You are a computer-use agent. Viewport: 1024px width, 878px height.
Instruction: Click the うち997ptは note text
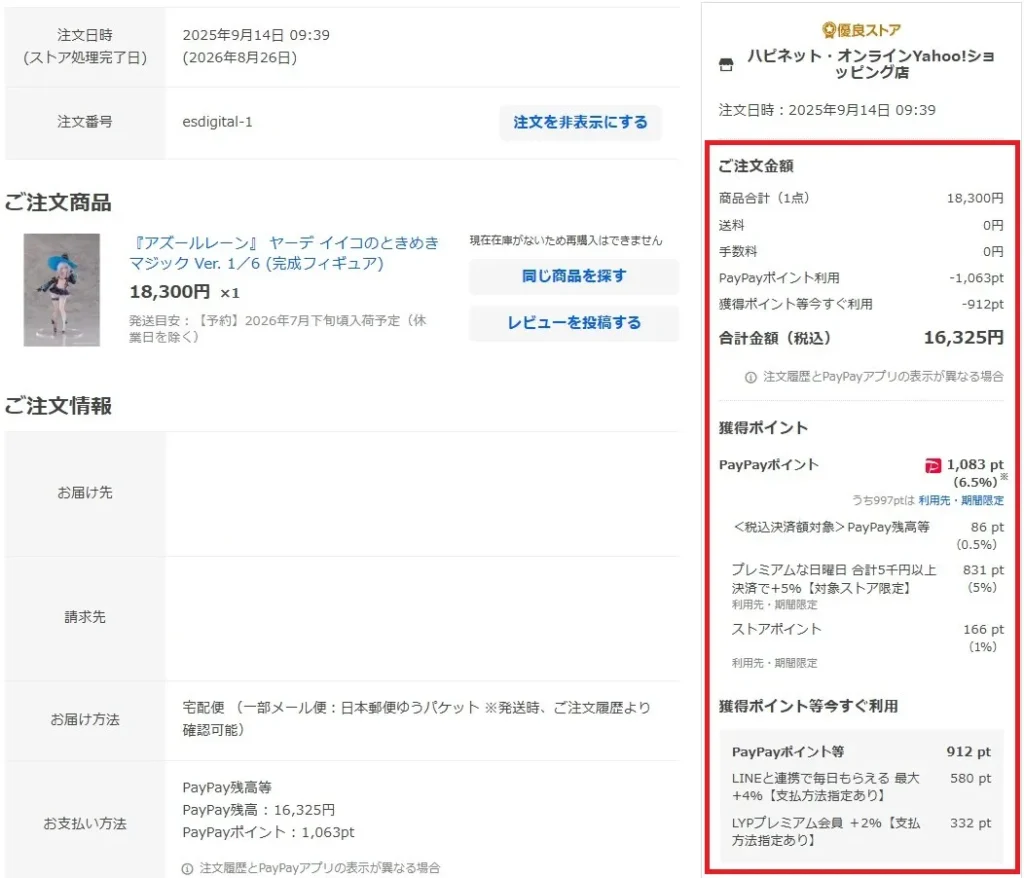tap(884, 500)
